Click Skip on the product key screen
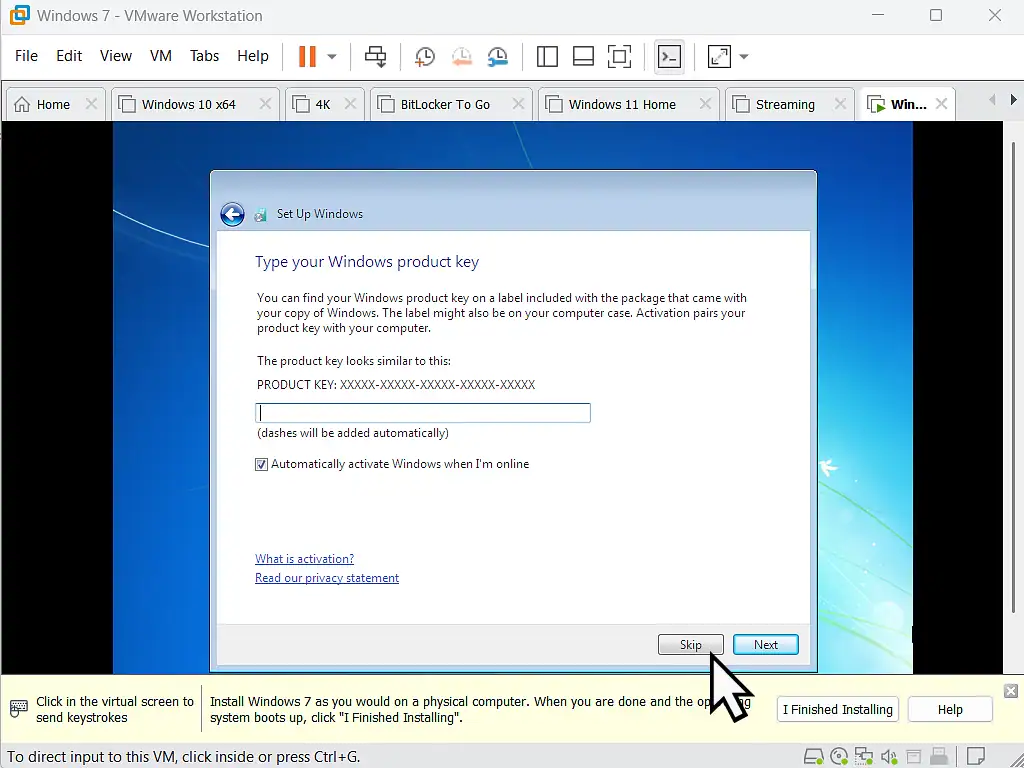 pos(691,644)
